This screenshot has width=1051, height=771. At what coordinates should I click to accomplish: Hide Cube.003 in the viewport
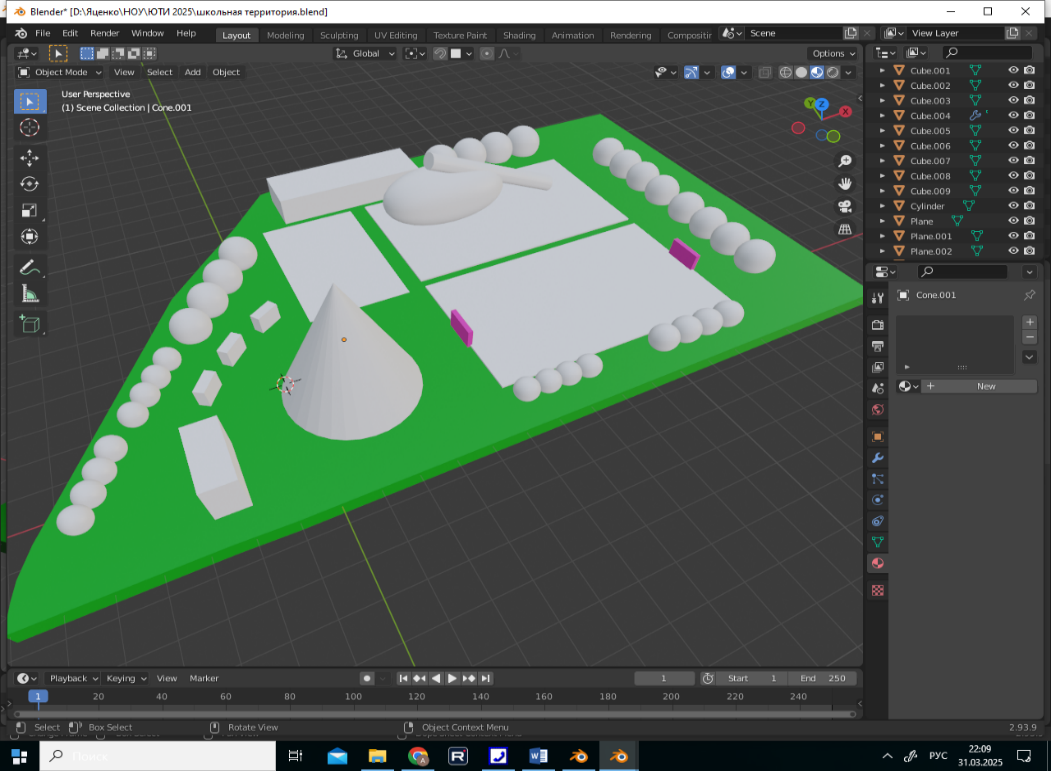pos(1013,101)
